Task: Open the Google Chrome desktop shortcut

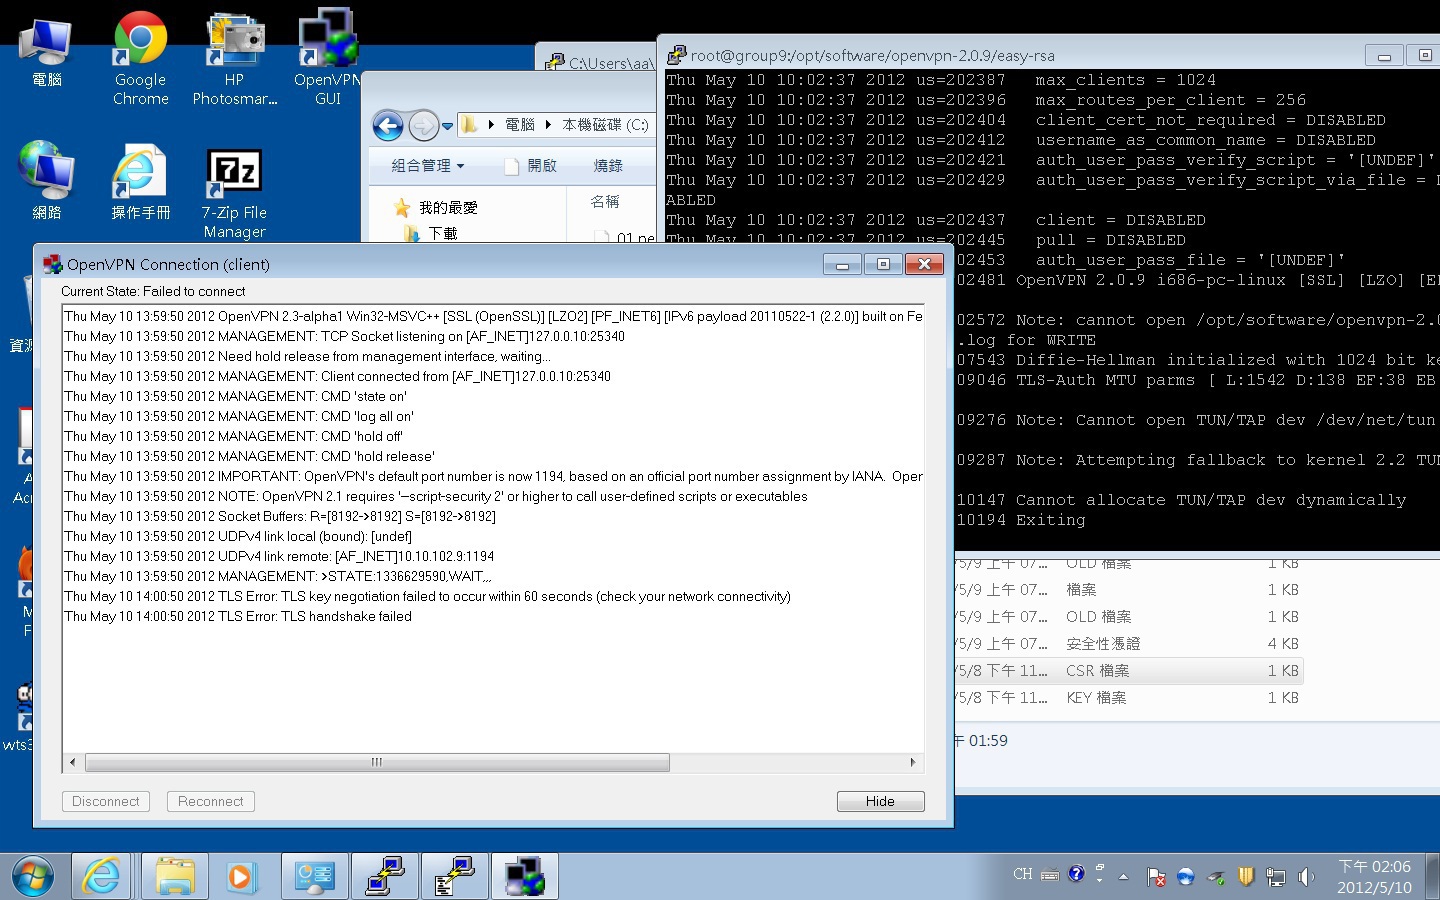Action: [x=140, y=59]
